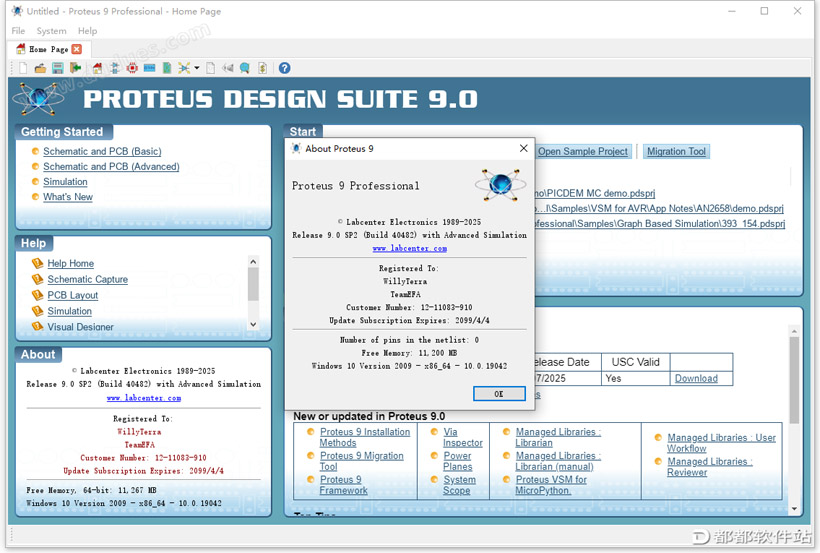
Task: Close the About Proteus 9 dialog
Action: pyautogui.click(x=523, y=149)
